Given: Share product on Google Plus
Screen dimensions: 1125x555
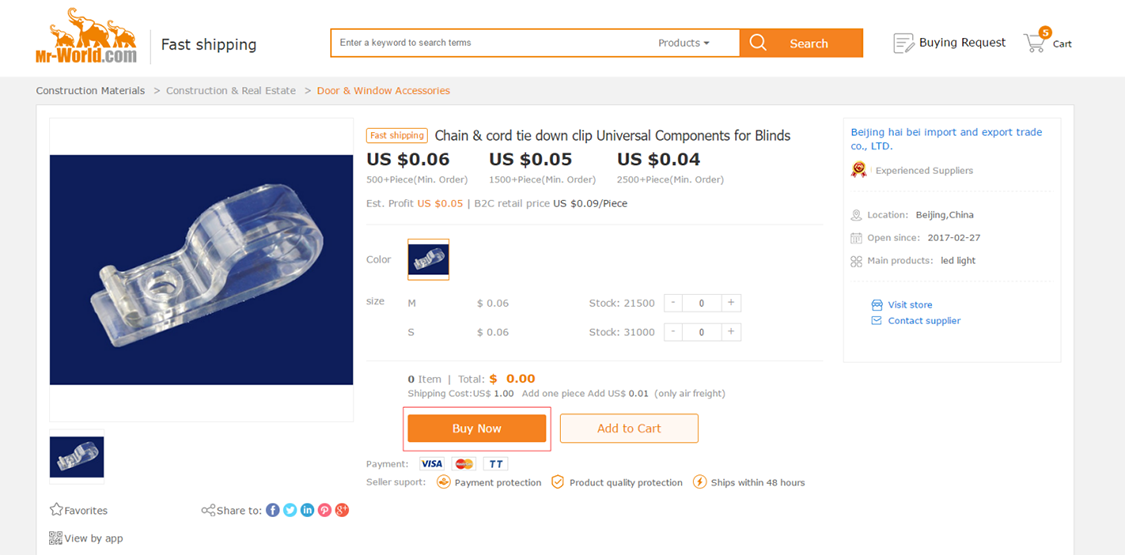Looking at the screenshot, I should pyautogui.click(x=342, y=510).
